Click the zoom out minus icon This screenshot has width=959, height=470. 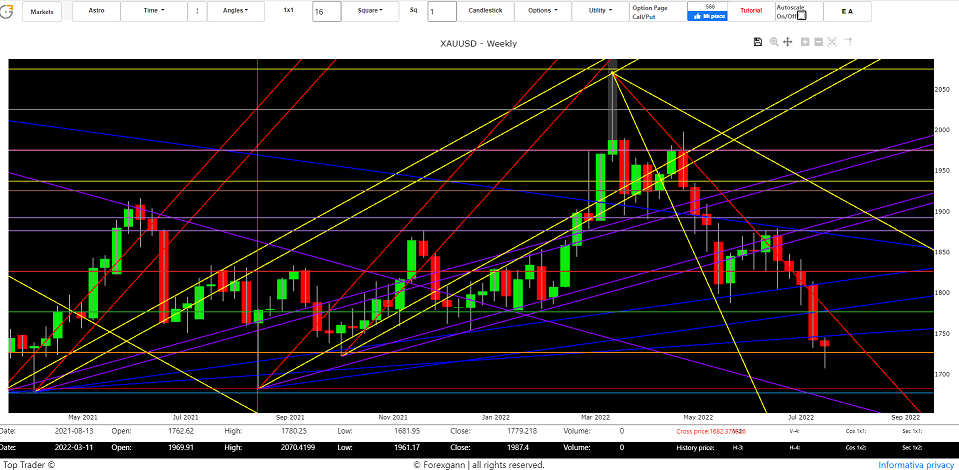[x=818, y=42]
